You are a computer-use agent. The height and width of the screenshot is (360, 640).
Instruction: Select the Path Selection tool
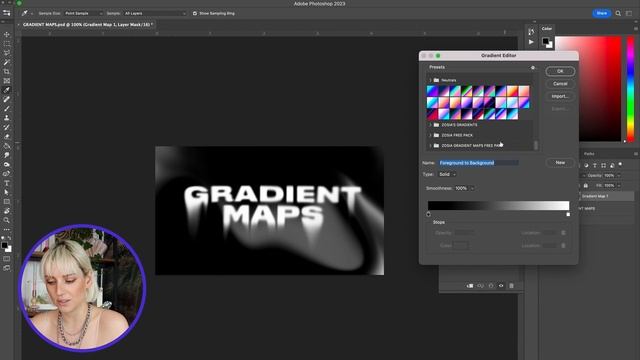7,192
